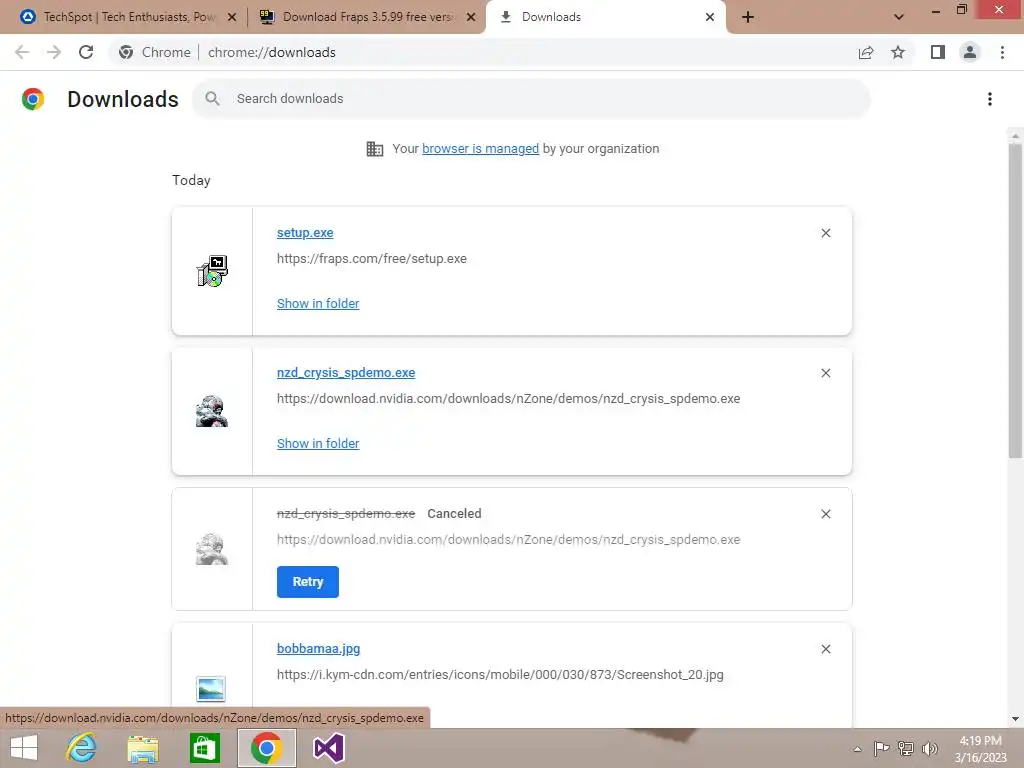Viewport: 1024px width, 768px height.
Task: Open Chrome three-dot main menu
Action: pyautogui.click(x=1002, y=52)
